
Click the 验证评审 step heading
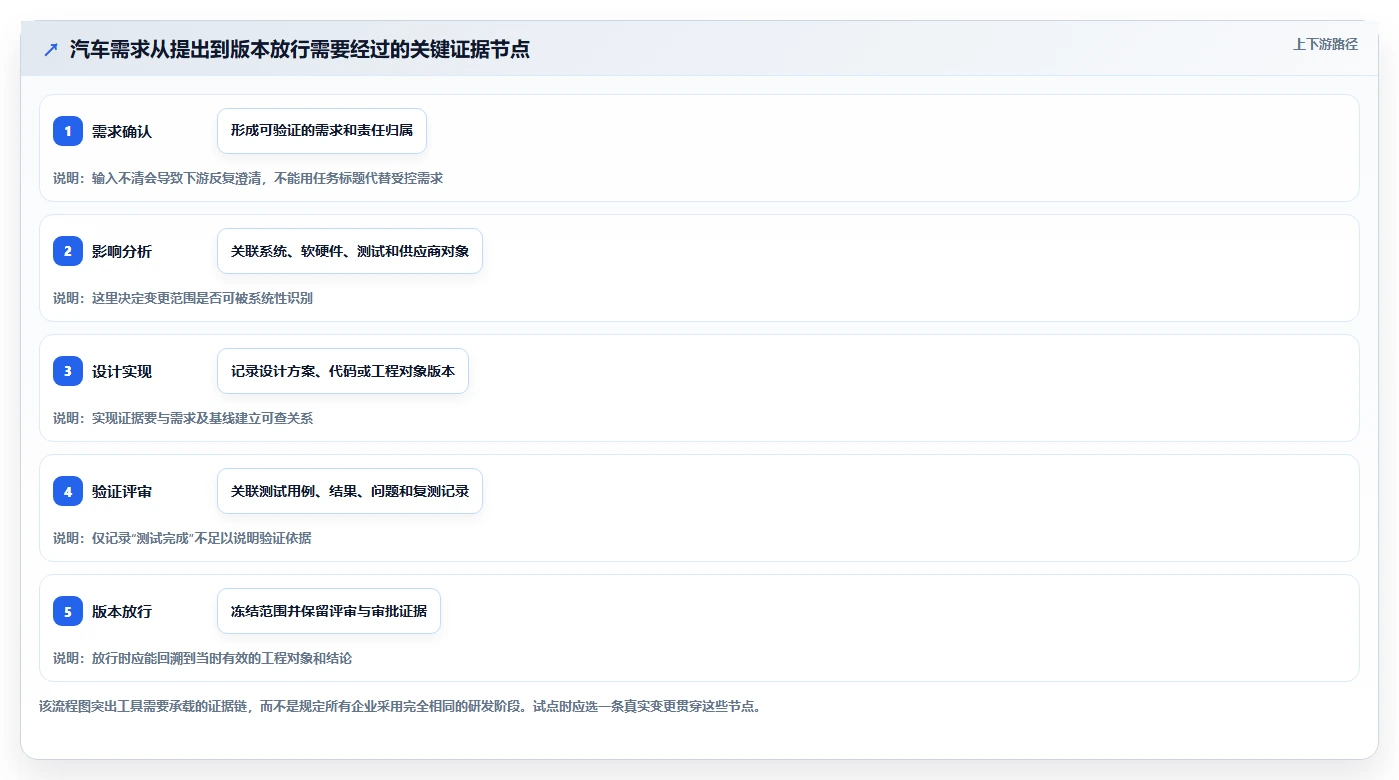pos(122,491)
